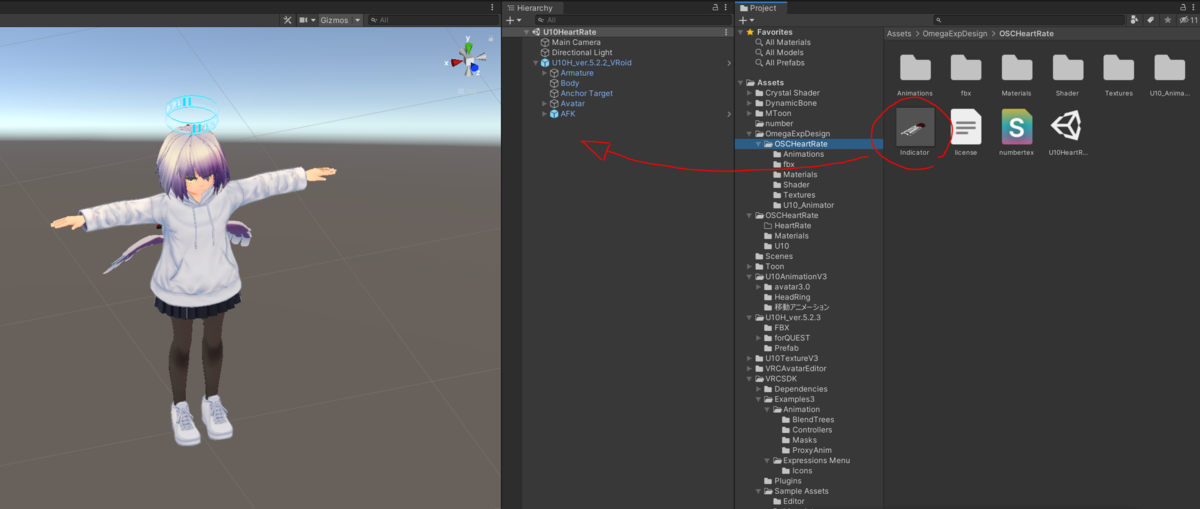1200x509 pixels.
Task: Click the favorites star icon in Project toolbar
Action: (x=1166, y=20)
